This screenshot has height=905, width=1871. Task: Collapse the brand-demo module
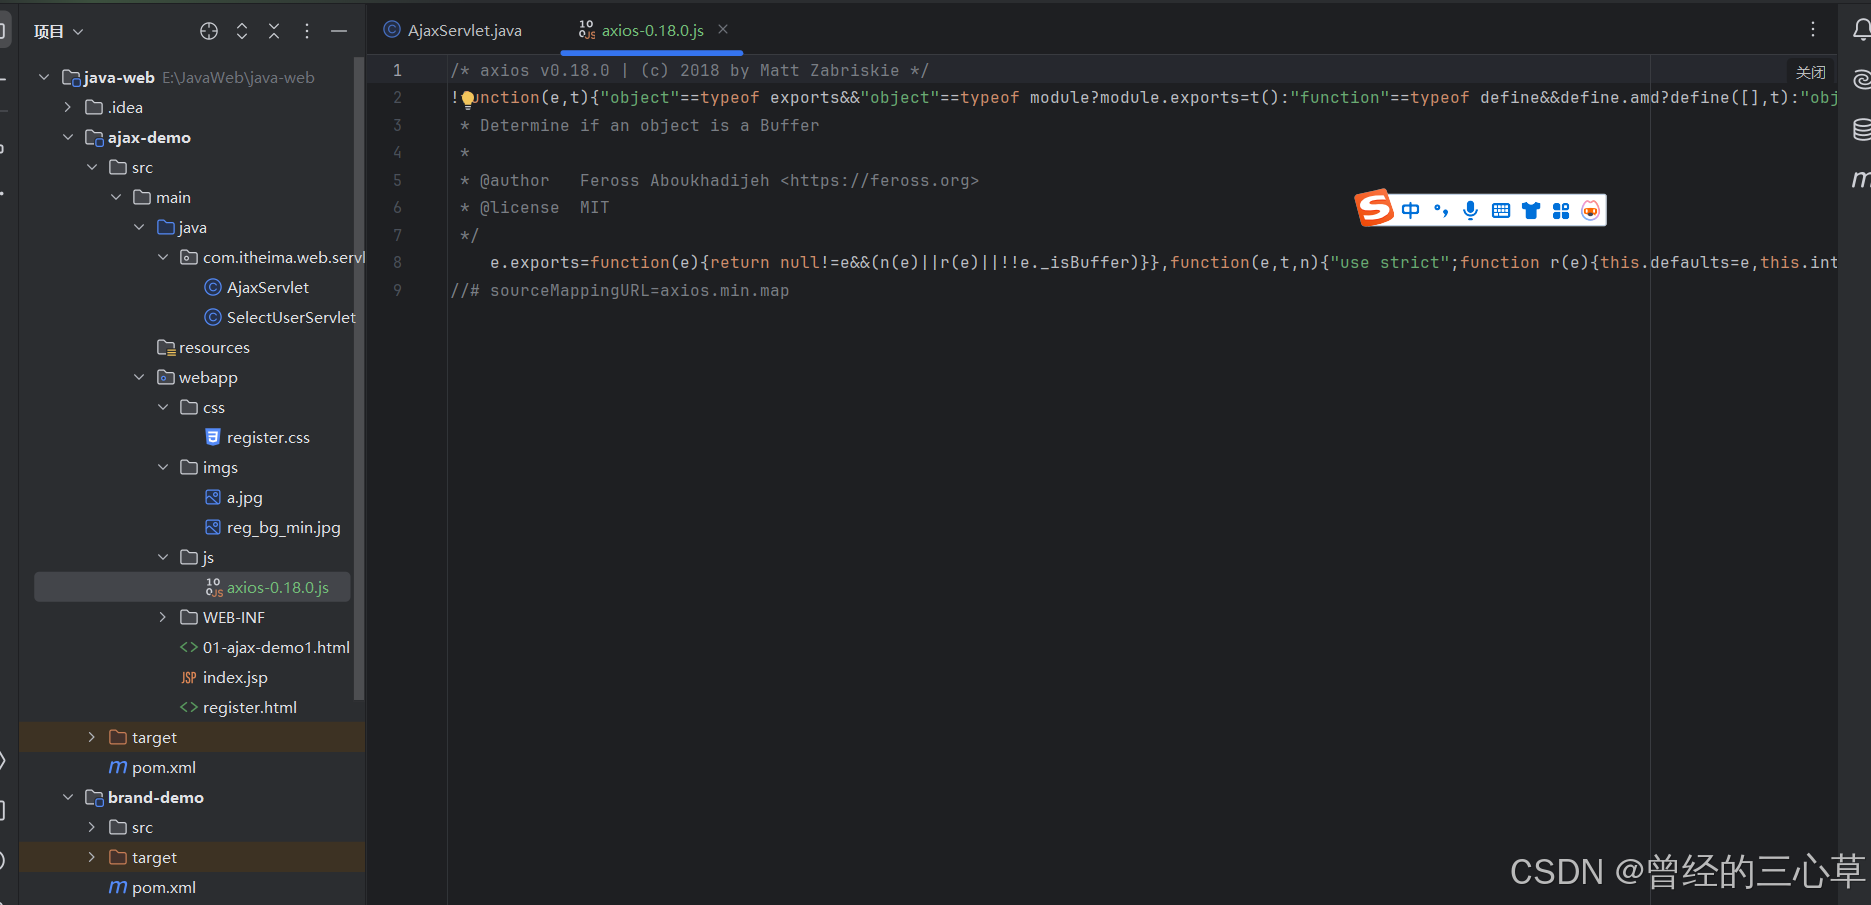click(x=68, y=797)
